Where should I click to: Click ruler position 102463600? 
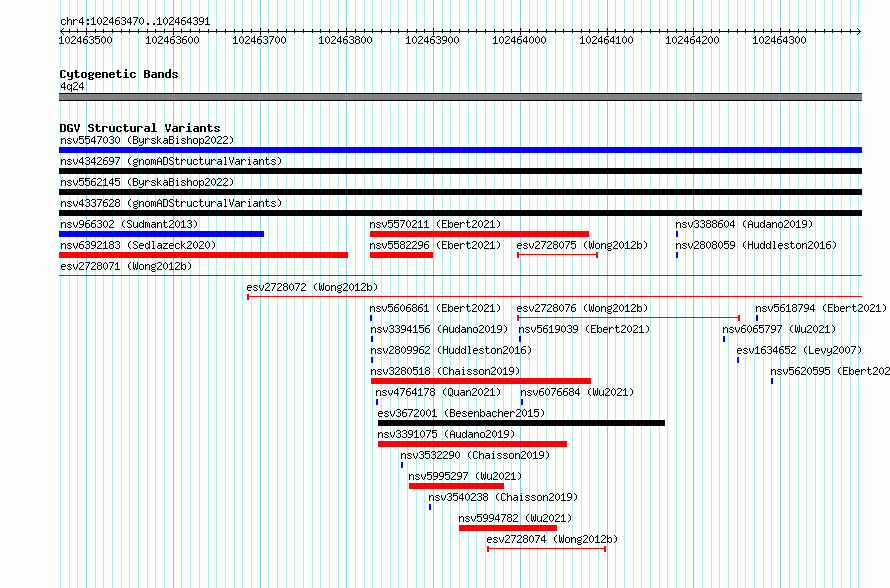point(173,40)
